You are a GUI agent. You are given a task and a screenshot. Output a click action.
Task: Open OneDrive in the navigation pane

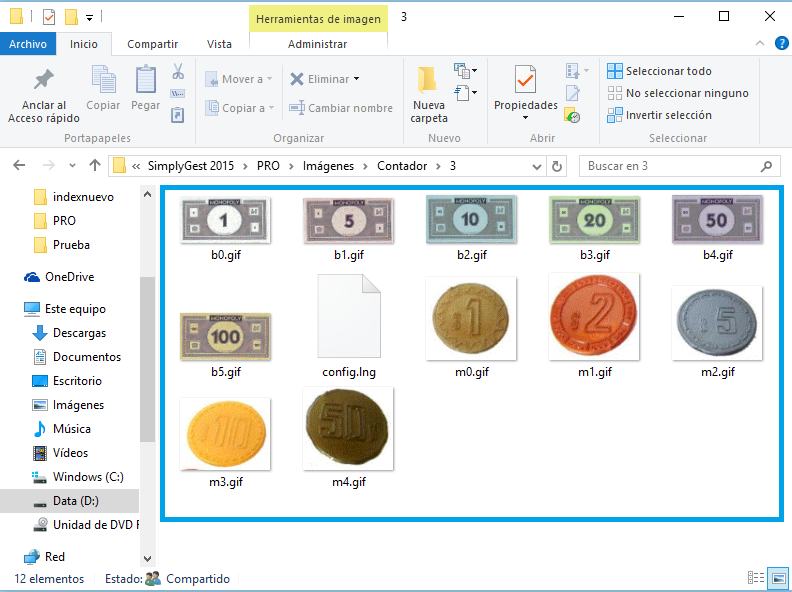(x=60, y=277)
